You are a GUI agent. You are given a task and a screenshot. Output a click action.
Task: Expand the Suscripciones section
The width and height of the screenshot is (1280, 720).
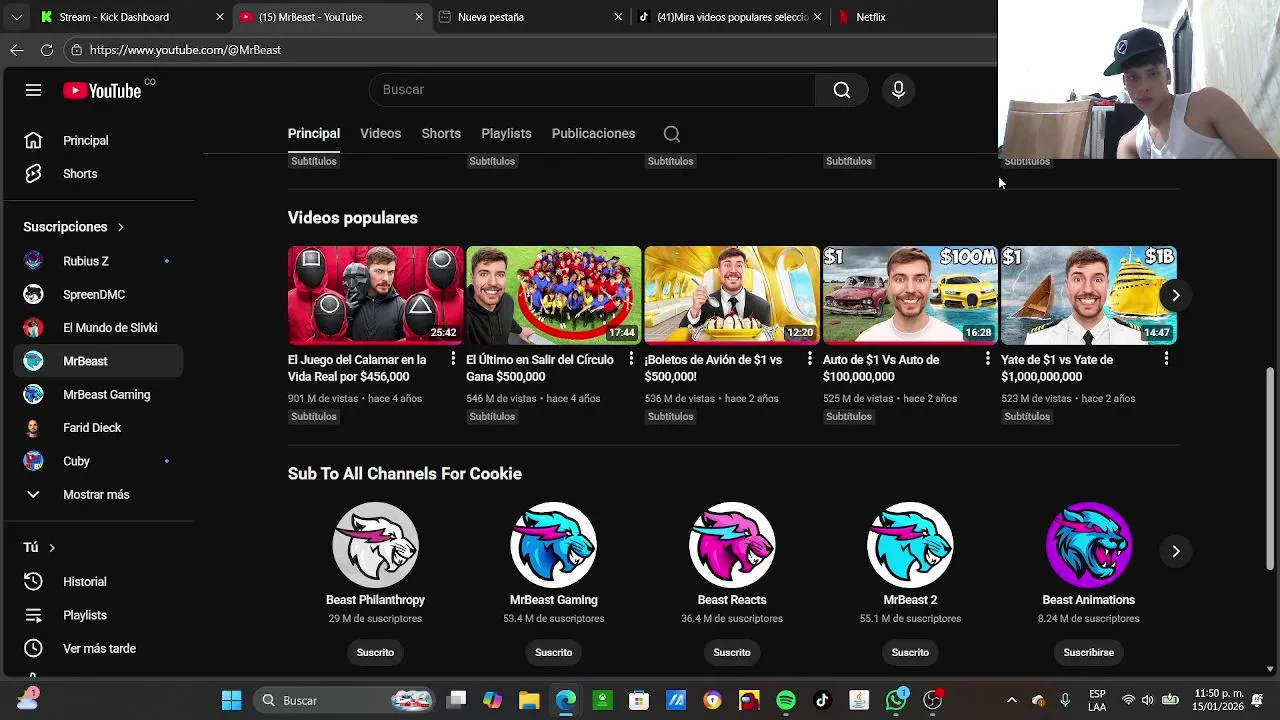(x=73, y=227)
